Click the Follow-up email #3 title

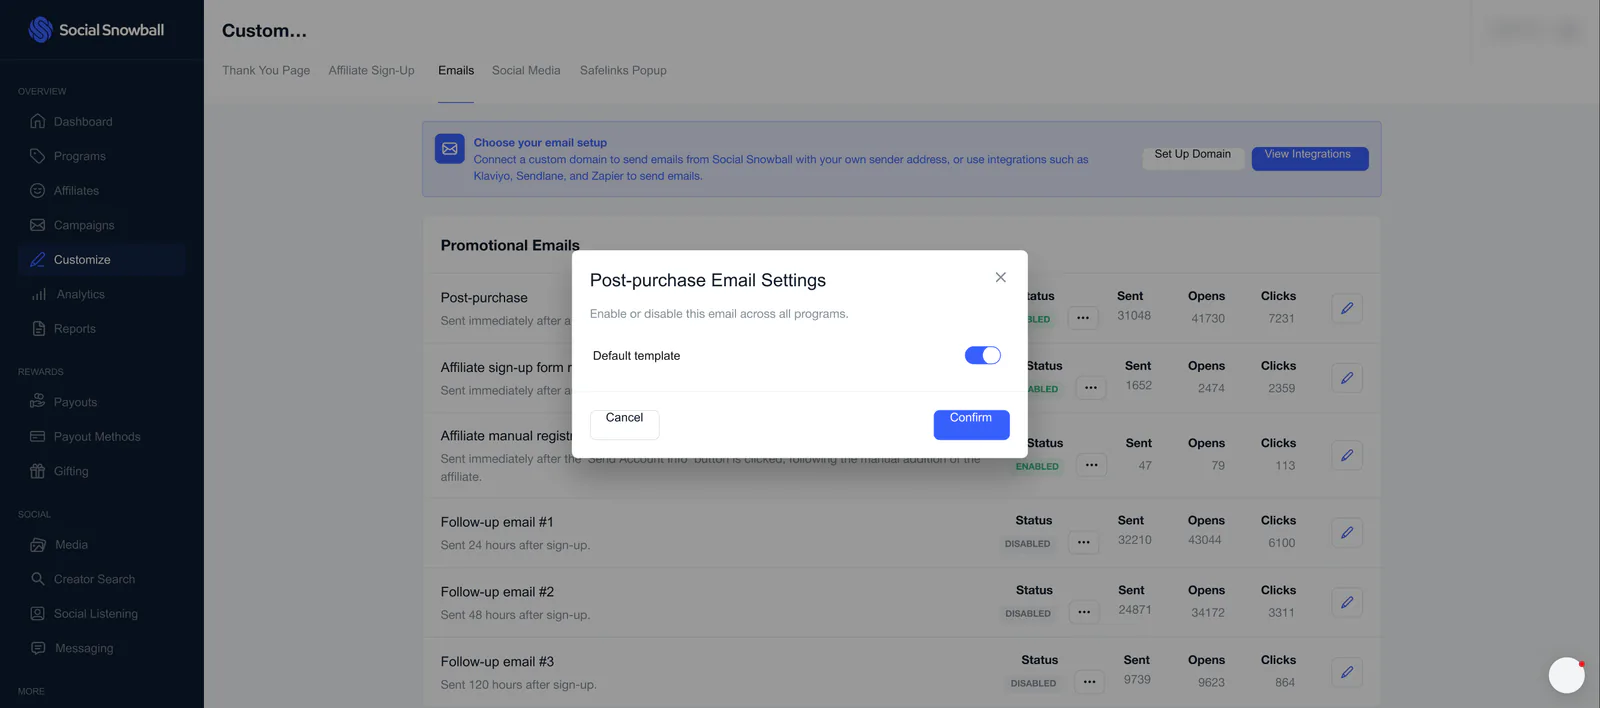coord(497,662)
